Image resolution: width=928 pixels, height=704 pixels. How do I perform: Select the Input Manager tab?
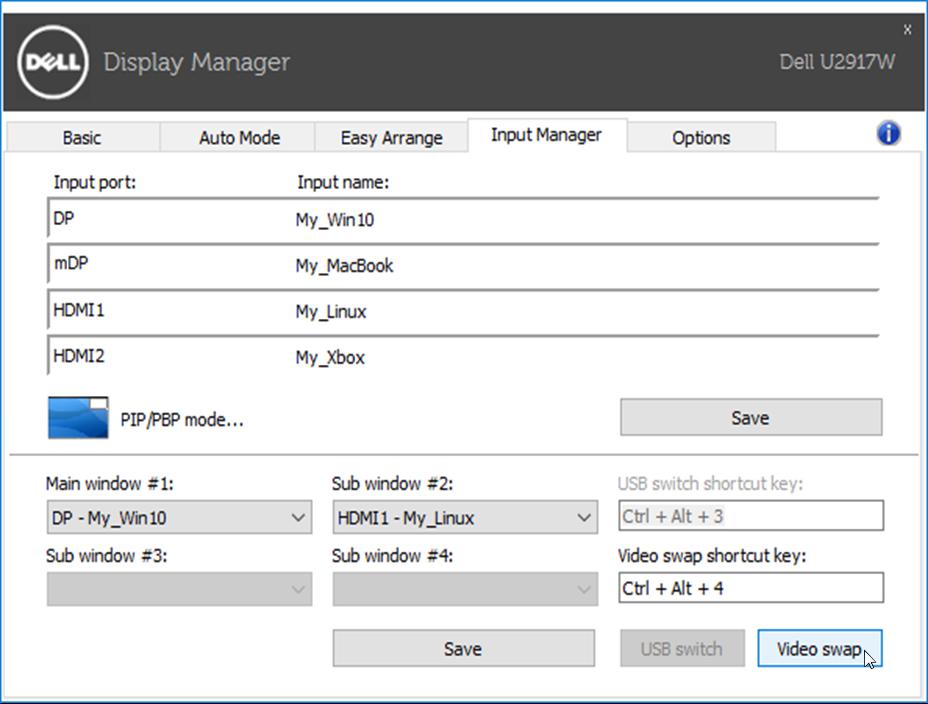pyautogui.click(x=546, y=135)
